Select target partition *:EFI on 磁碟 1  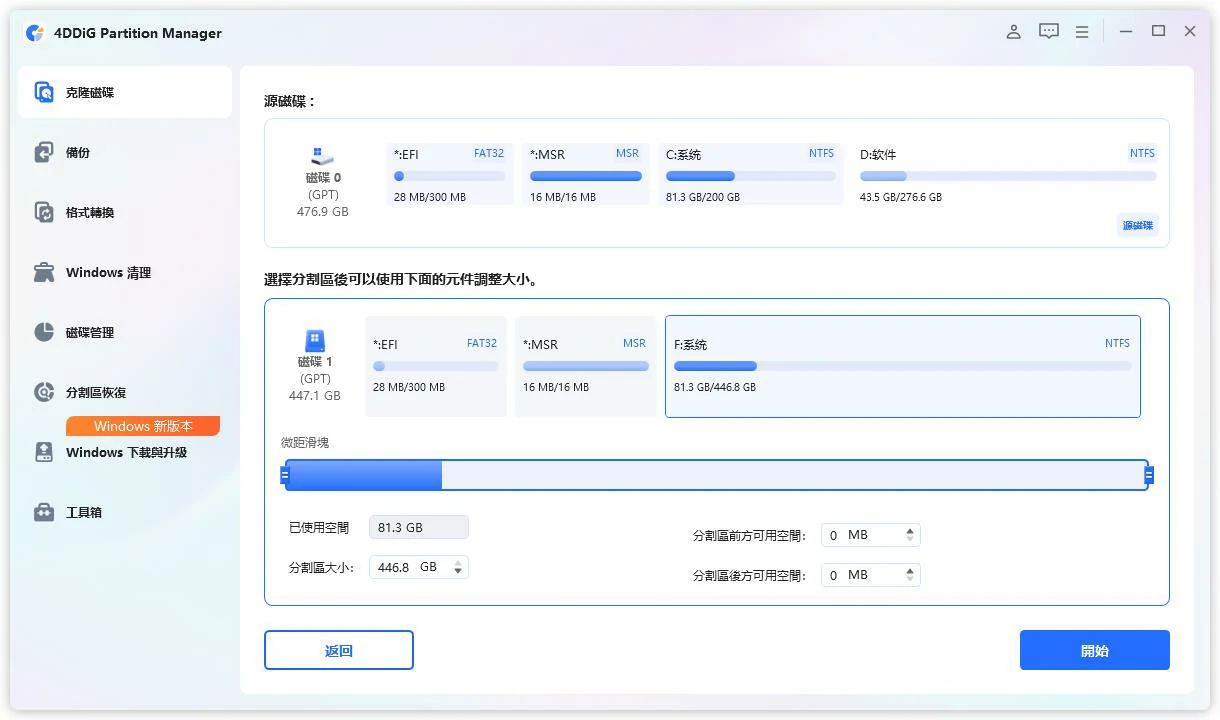pos(436,366)
